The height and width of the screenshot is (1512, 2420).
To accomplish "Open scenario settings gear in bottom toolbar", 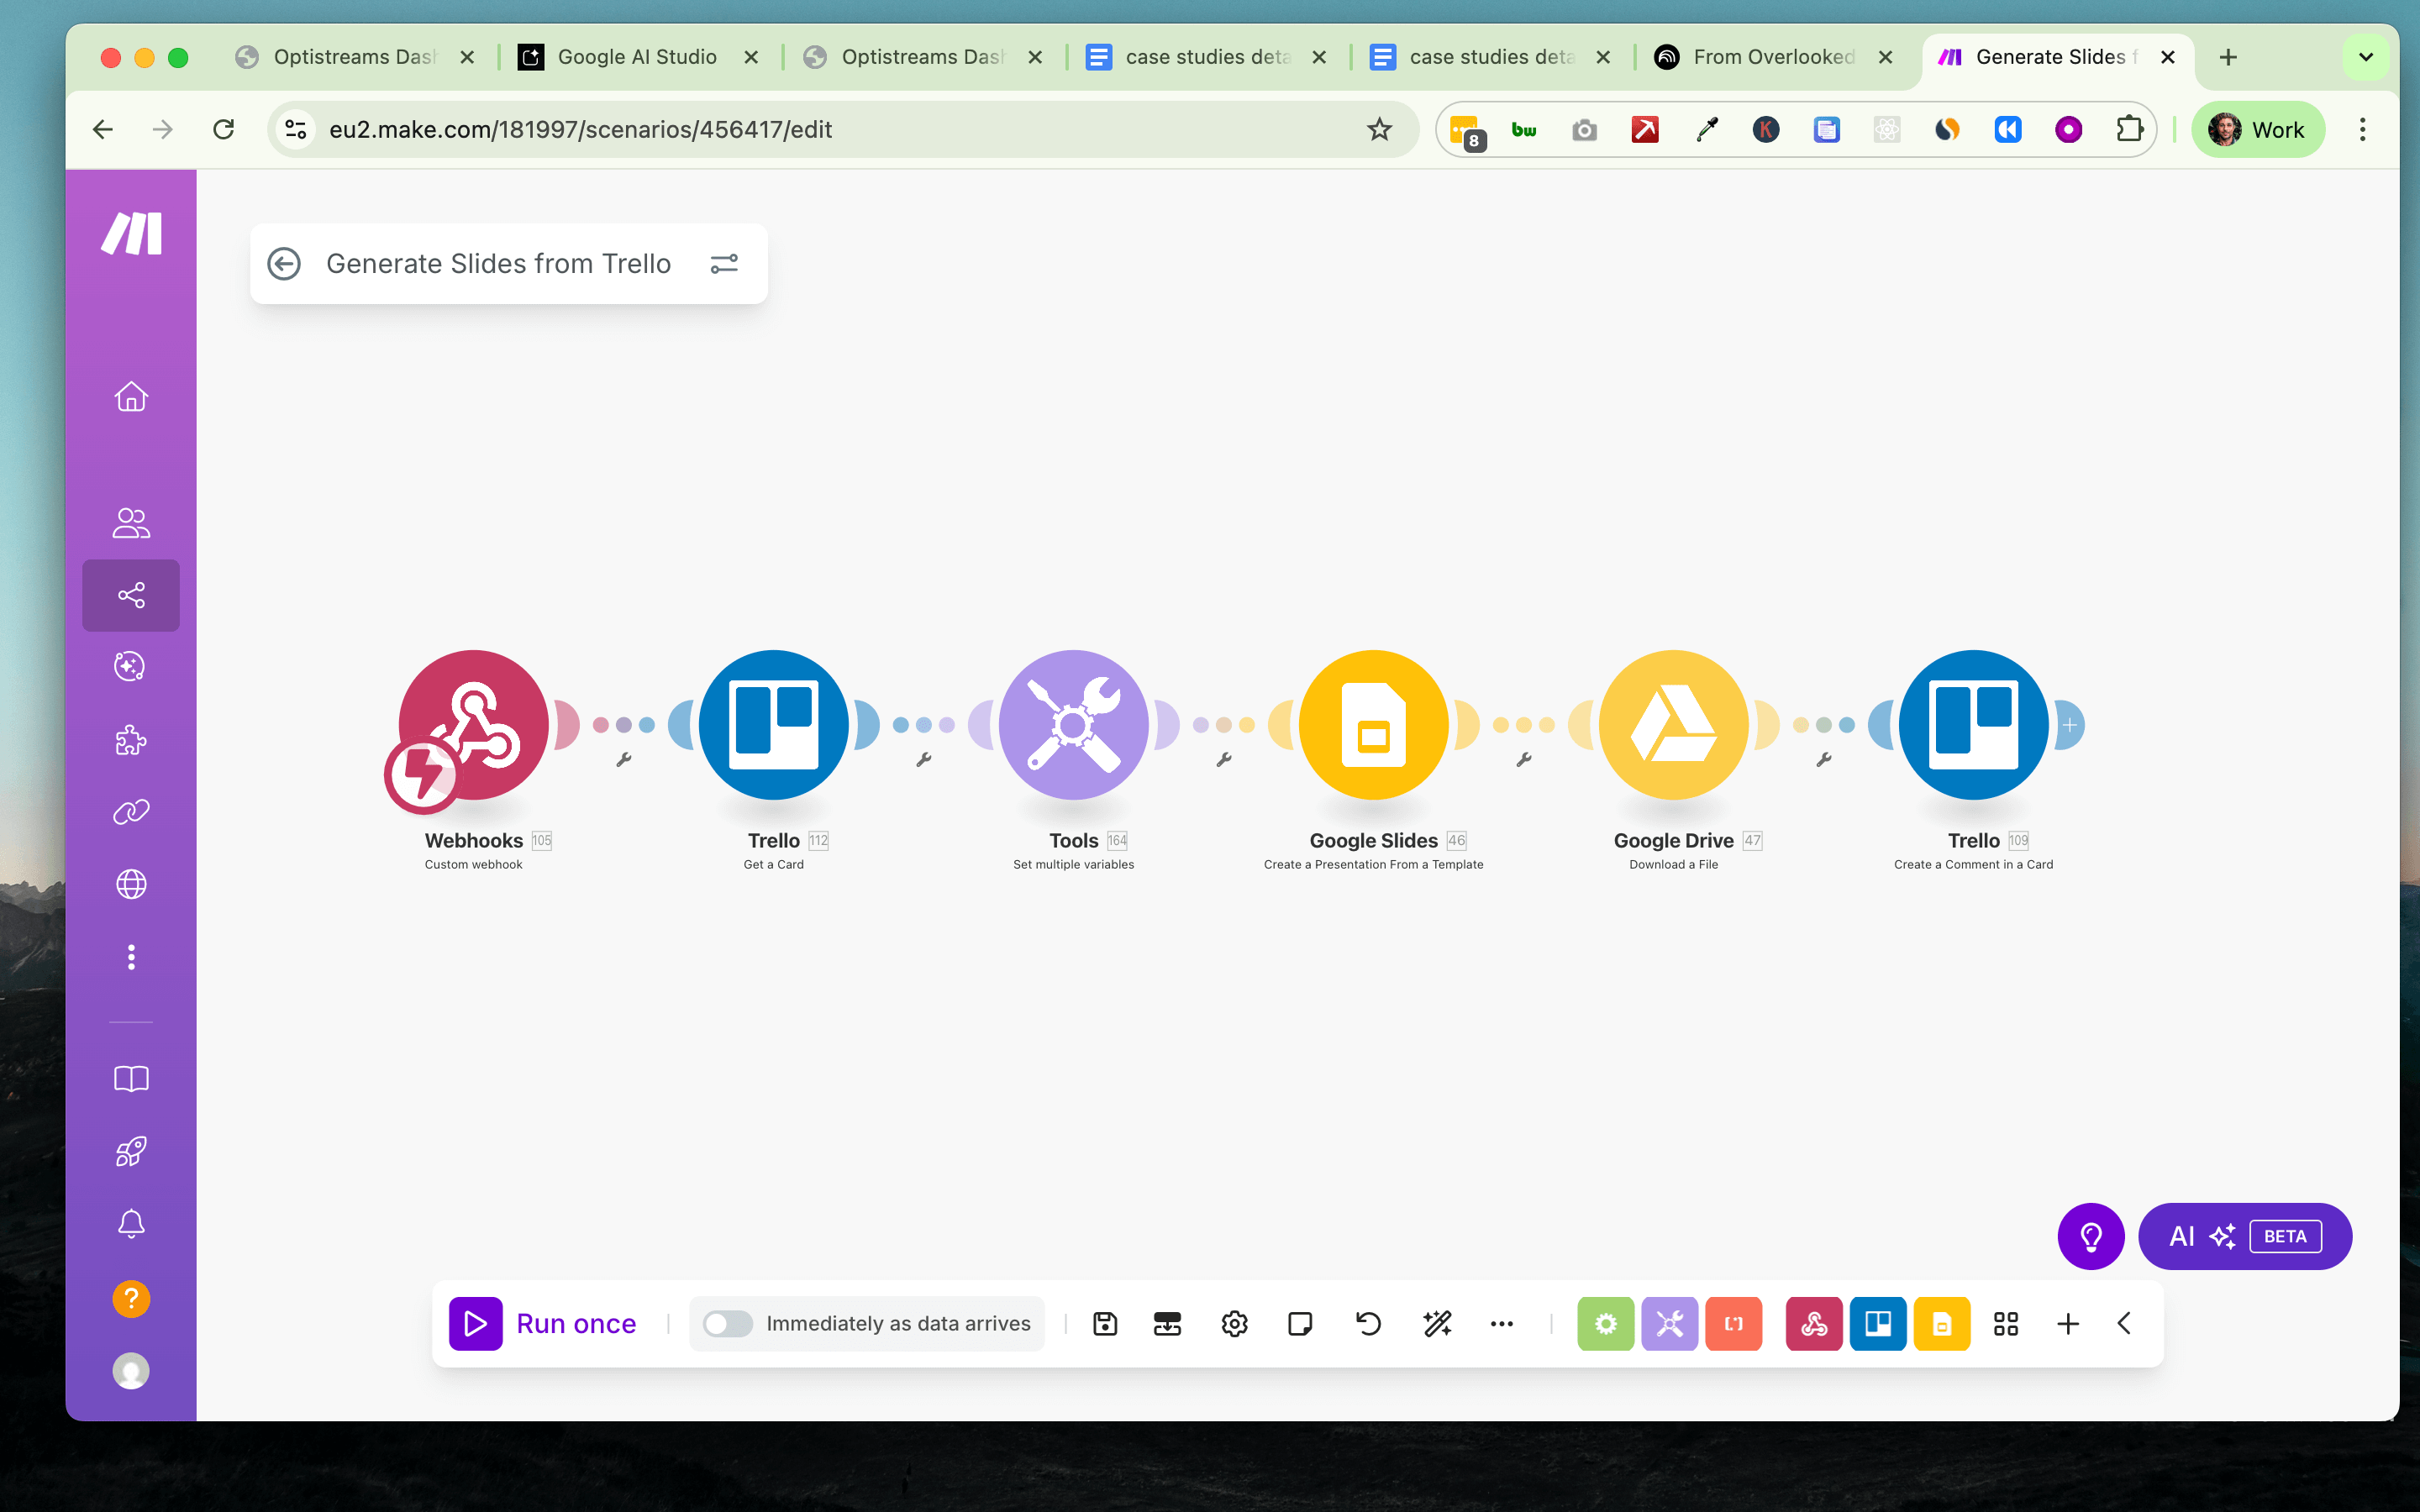I will 1235,1324.
